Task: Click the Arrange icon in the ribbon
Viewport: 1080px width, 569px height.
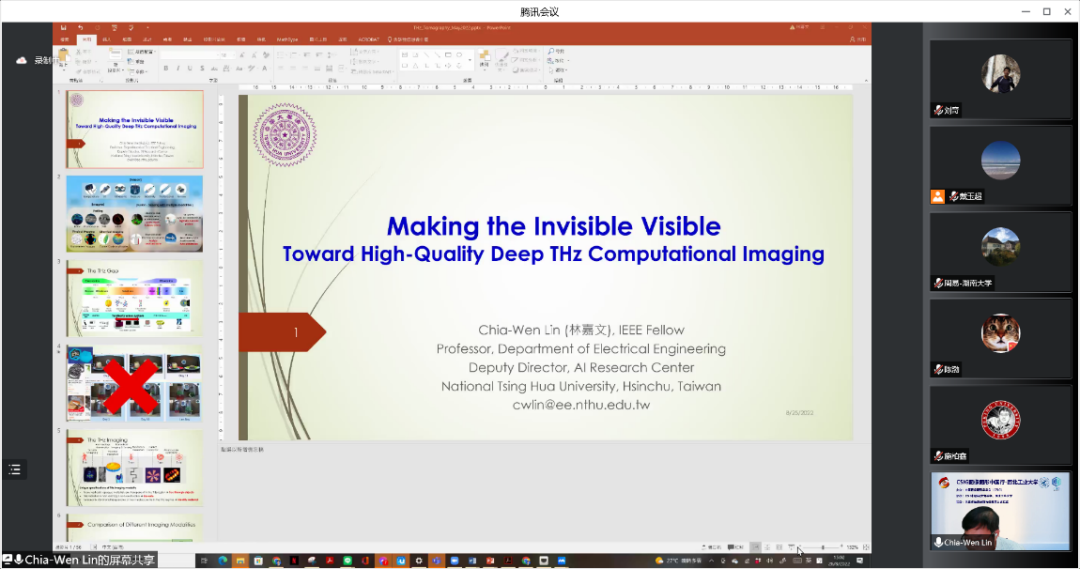Action: coord(484,57)
